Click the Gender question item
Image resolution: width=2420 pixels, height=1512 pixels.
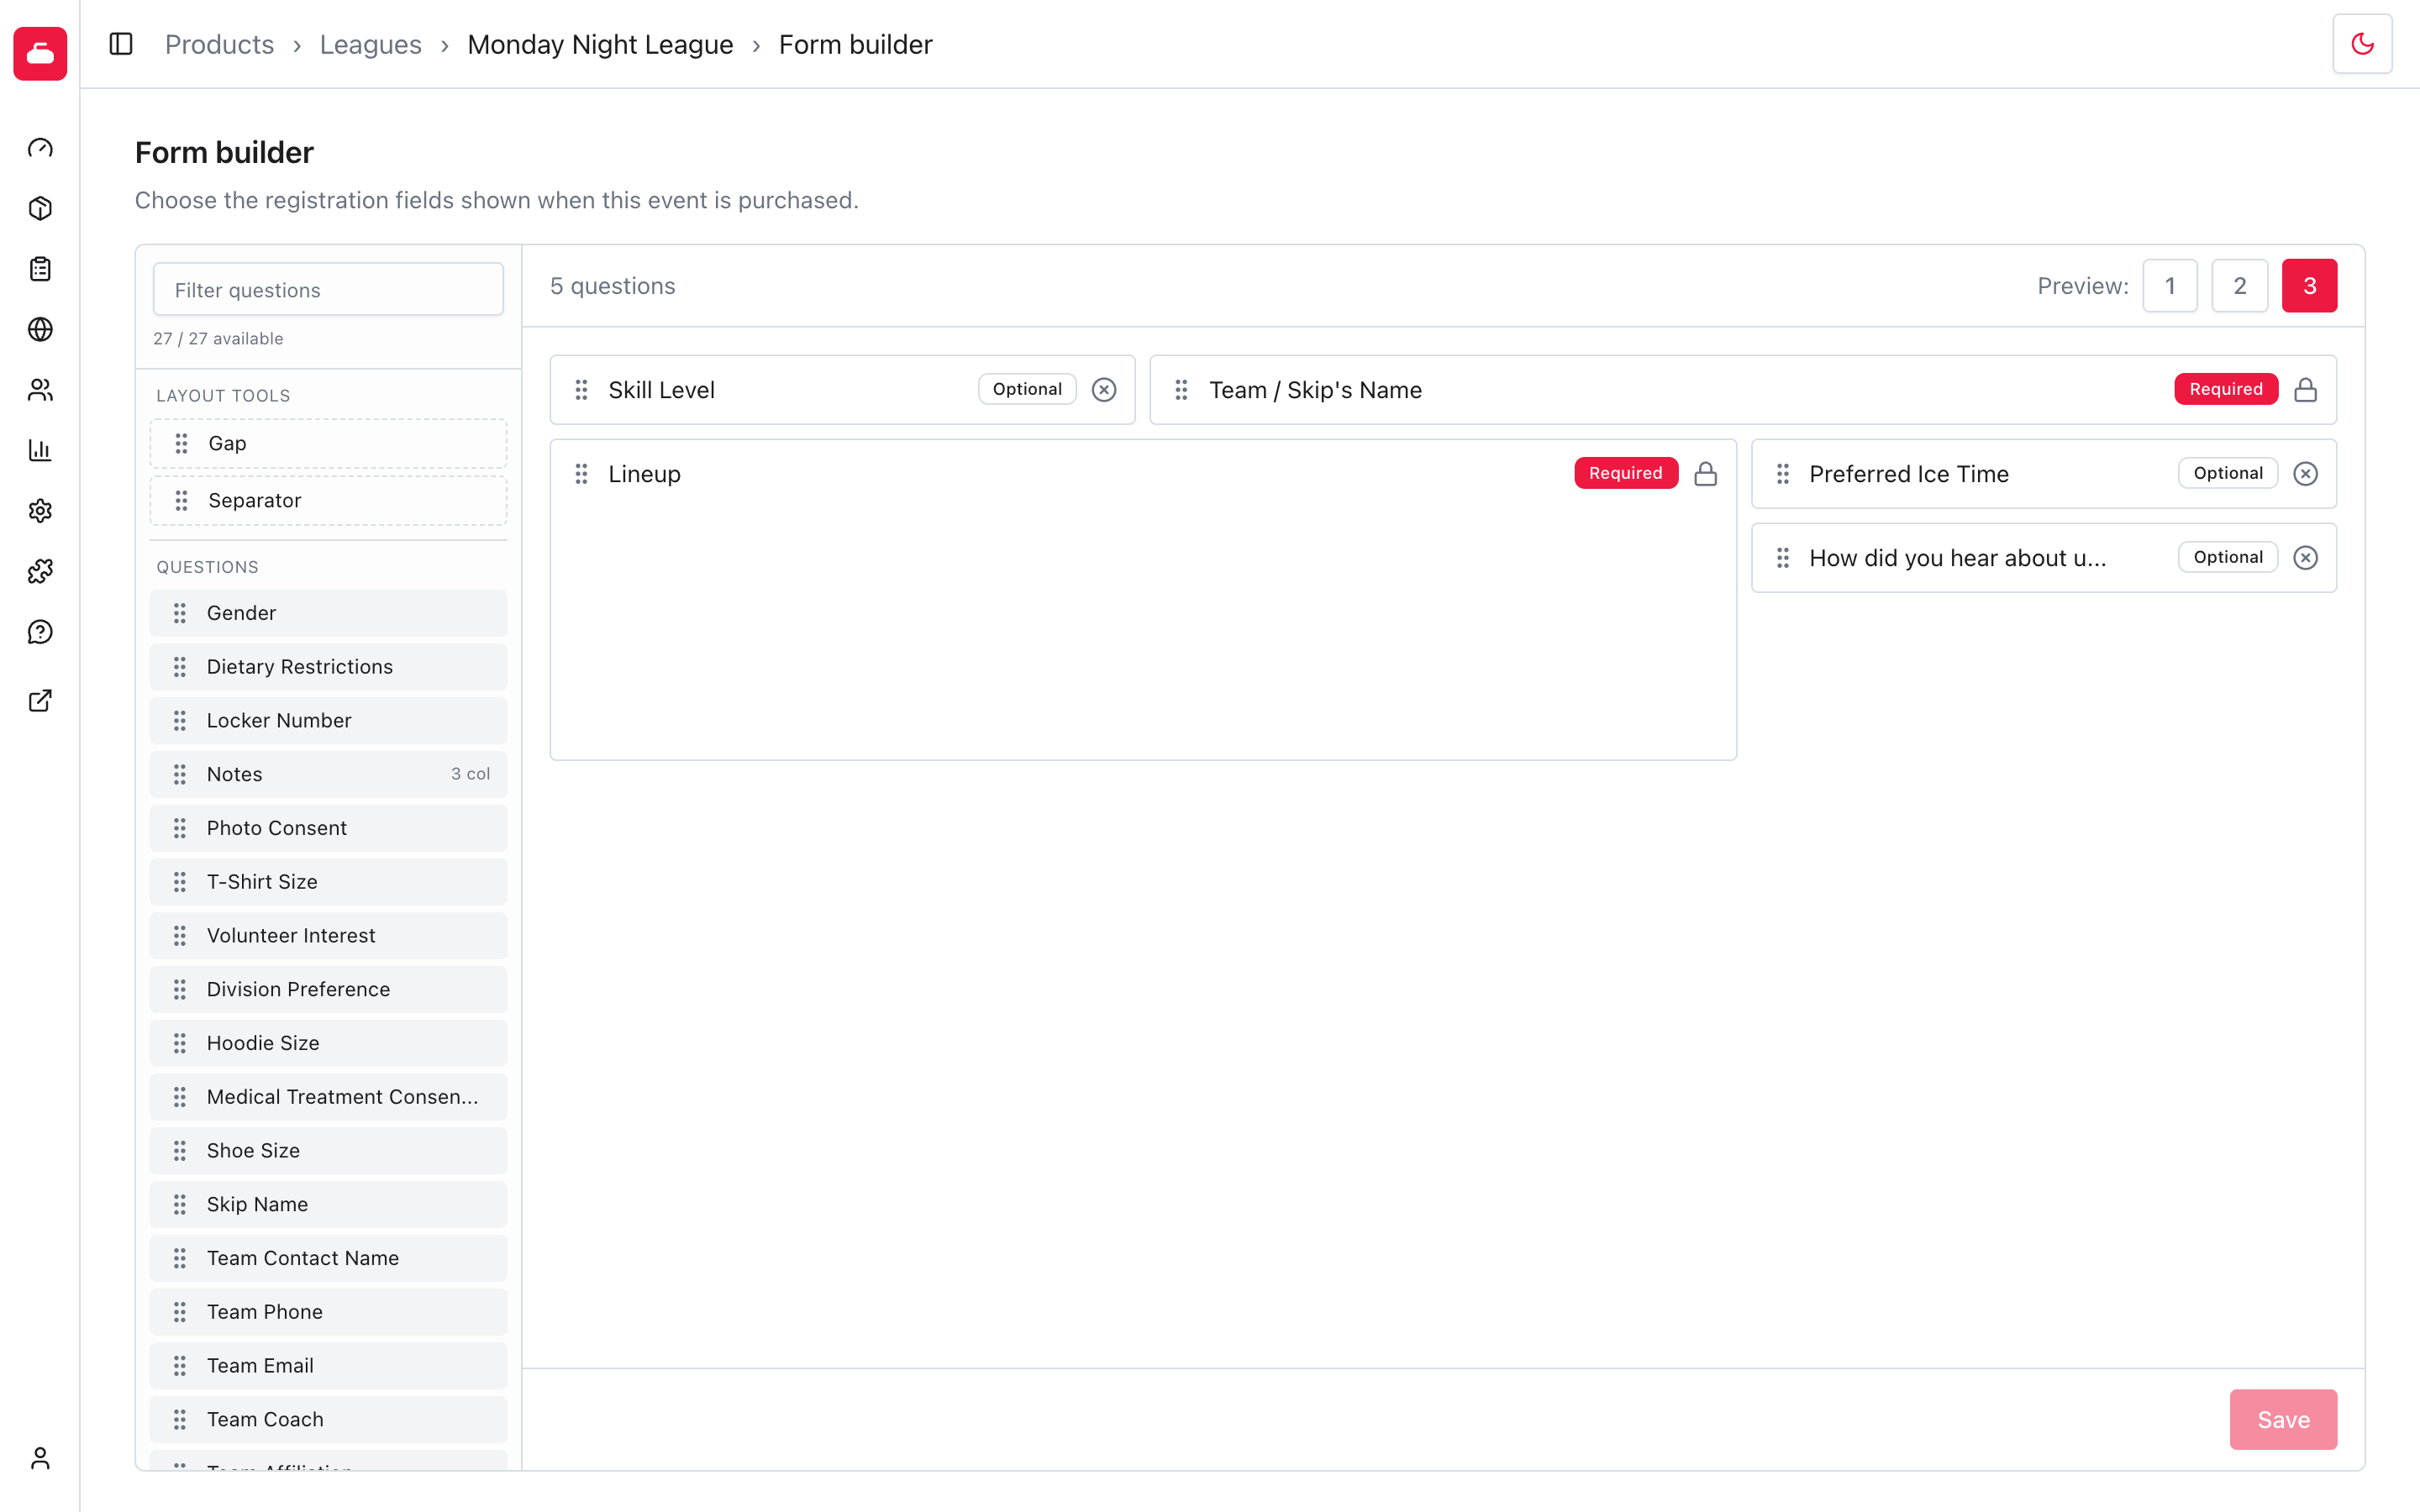[x=328, y=613]
